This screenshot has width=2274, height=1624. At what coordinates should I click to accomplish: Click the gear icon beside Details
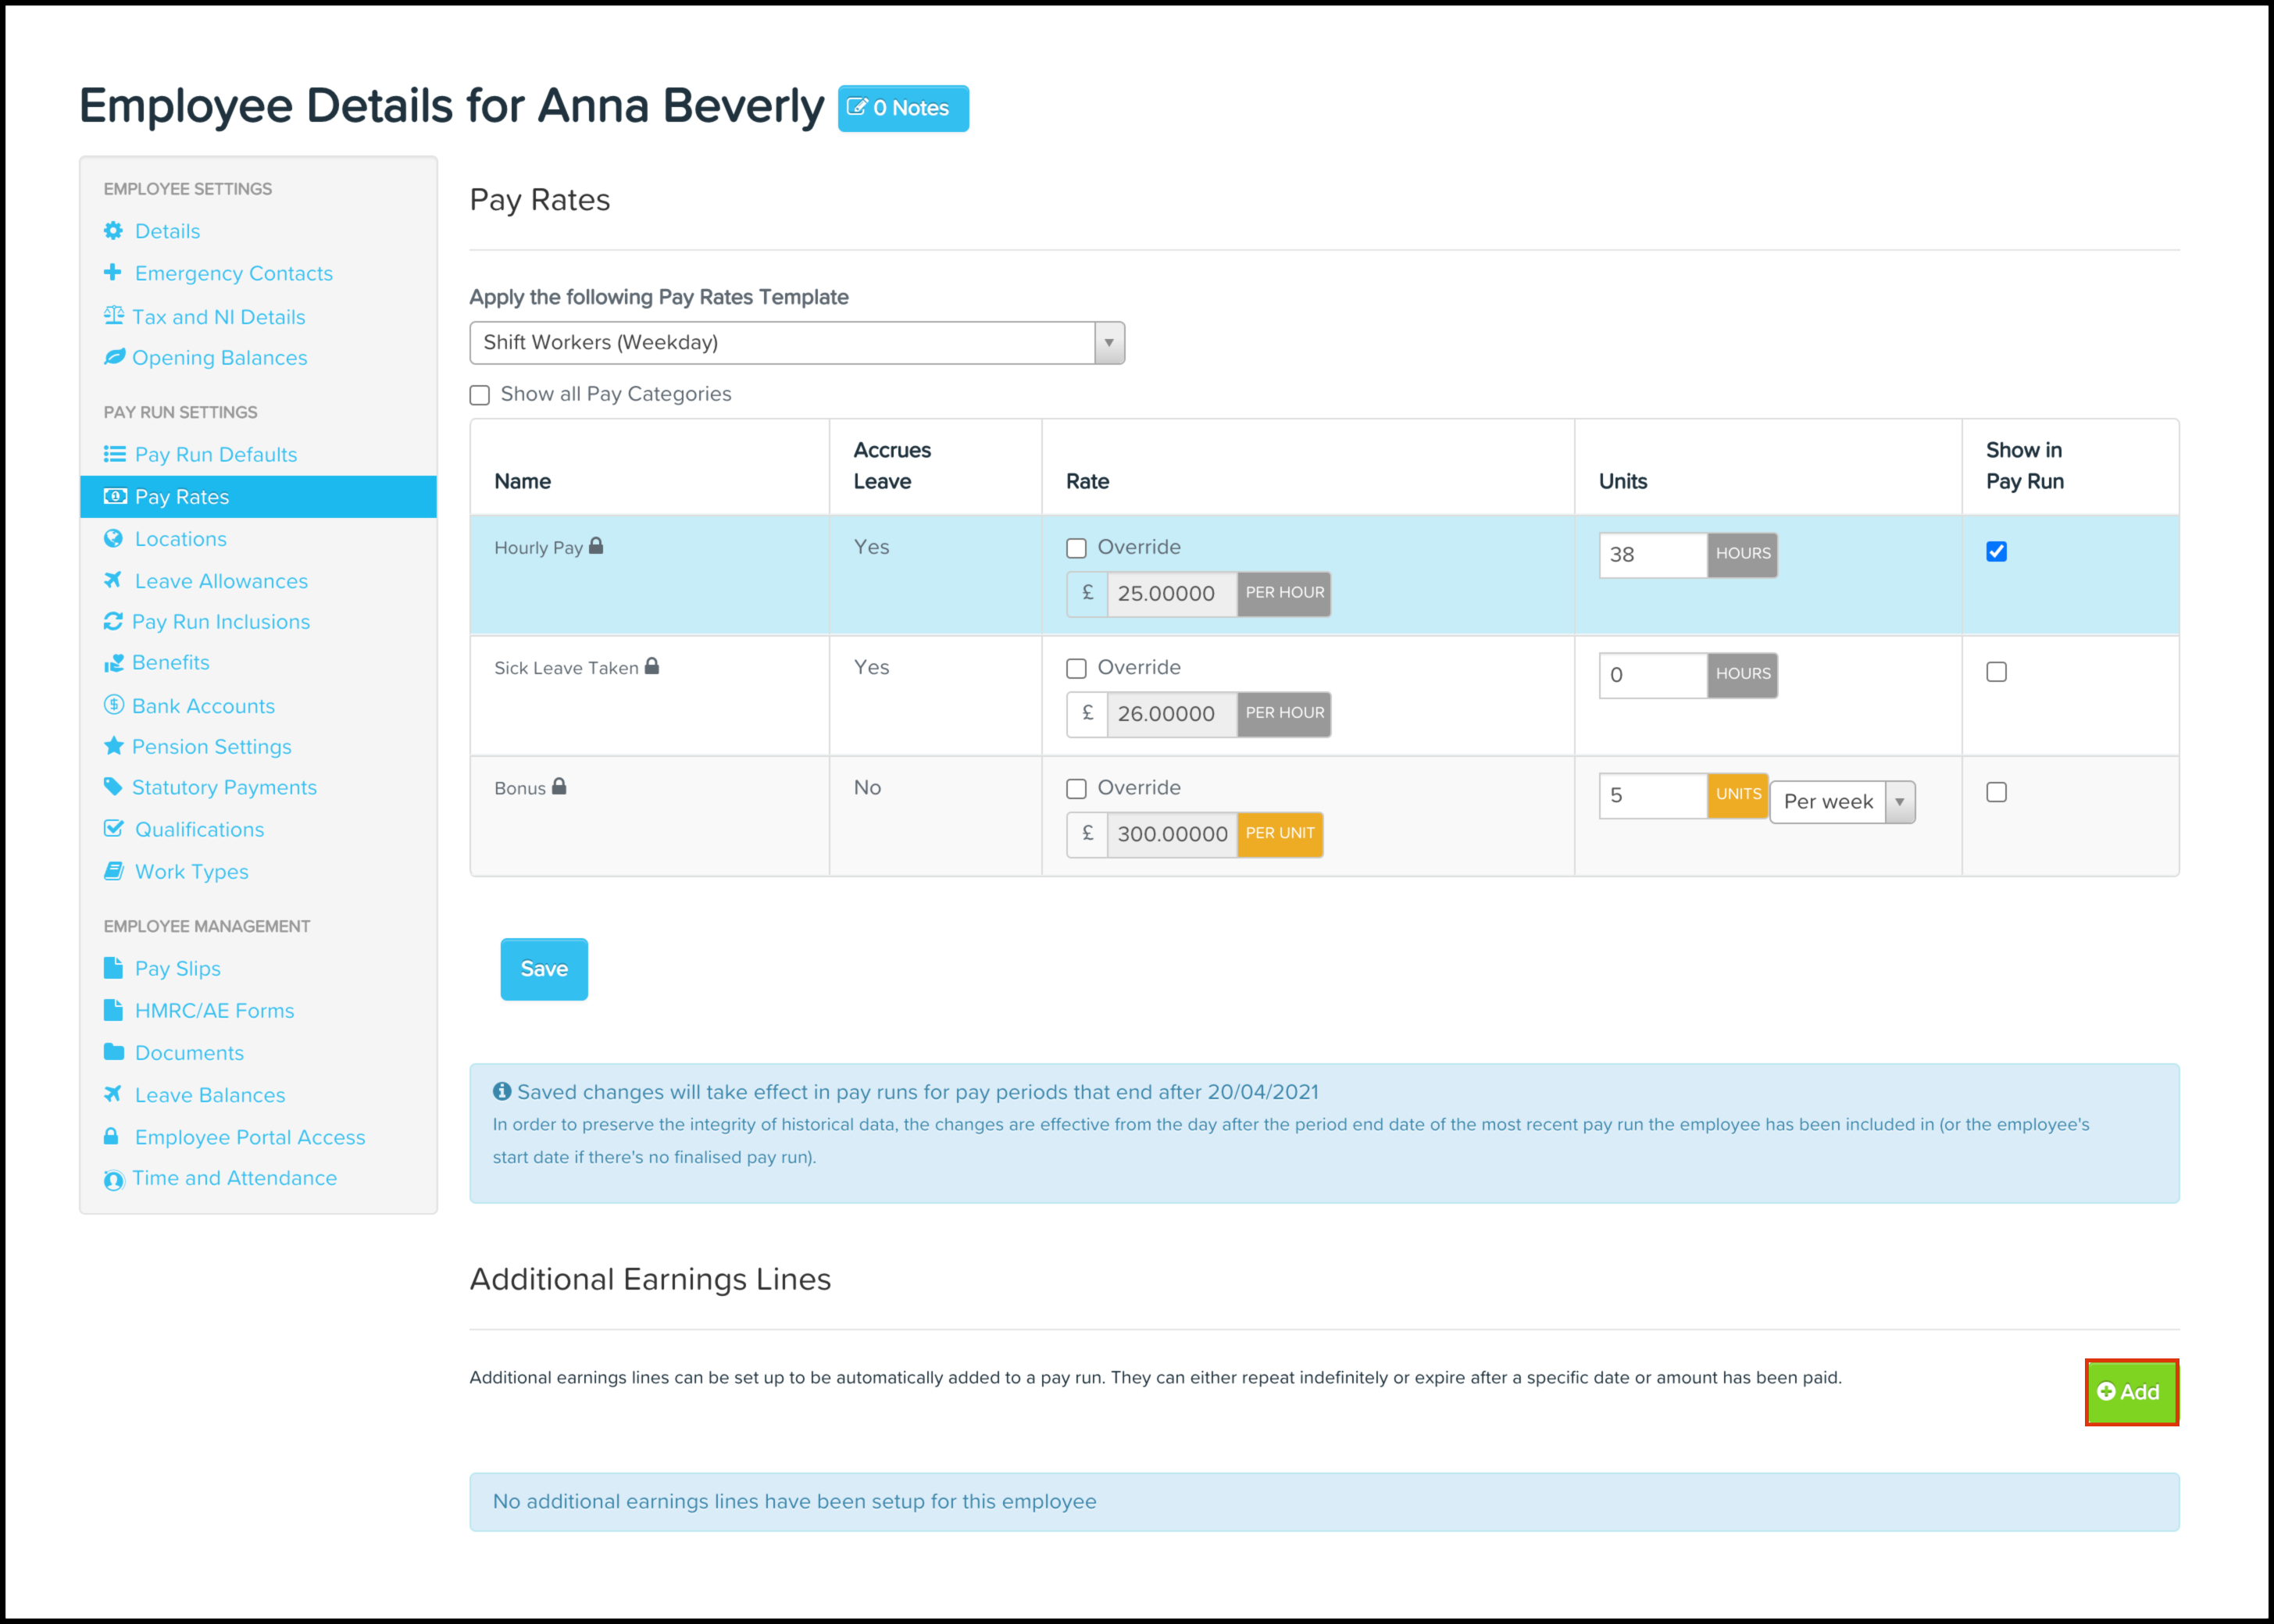point(113,231)
